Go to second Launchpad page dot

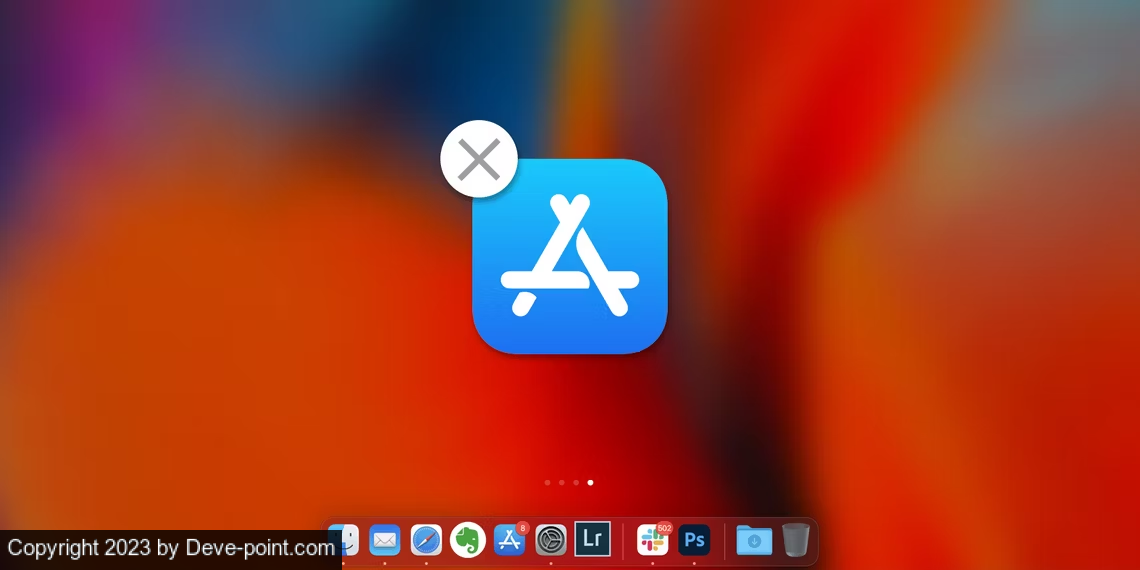coord(561,482)
